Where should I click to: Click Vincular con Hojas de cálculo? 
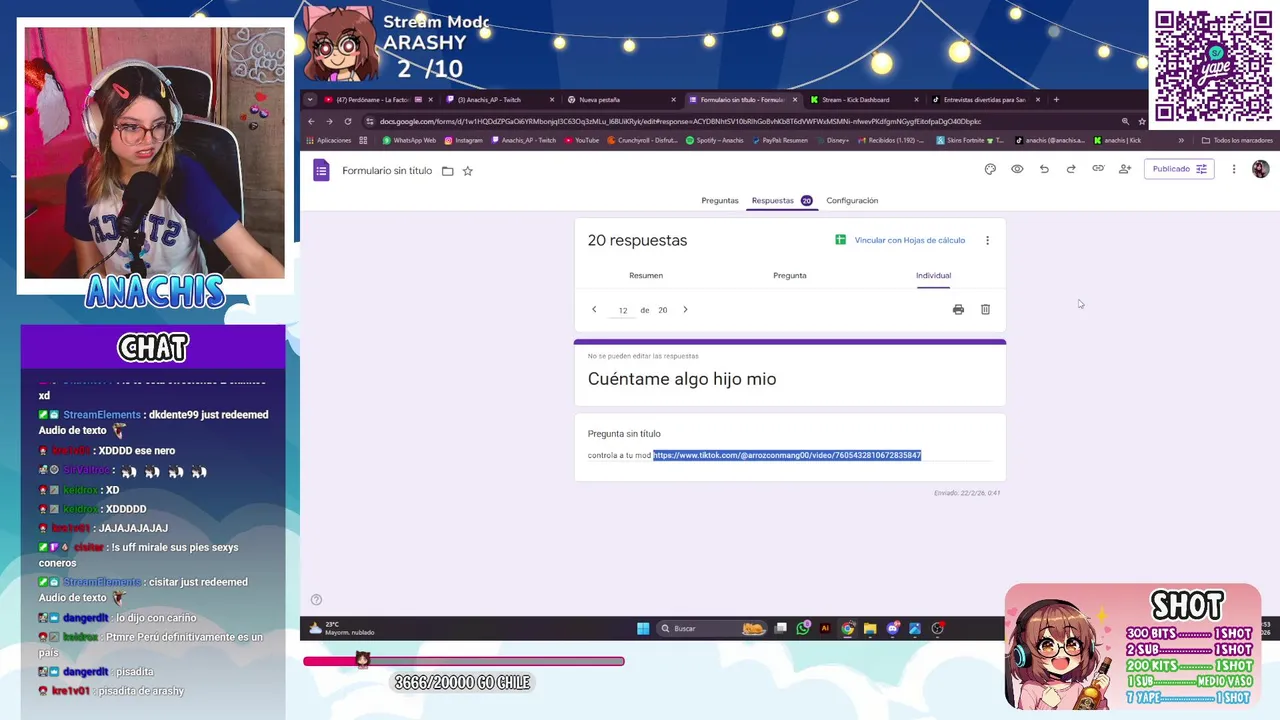pyautogui.click(x=900, y=240)
